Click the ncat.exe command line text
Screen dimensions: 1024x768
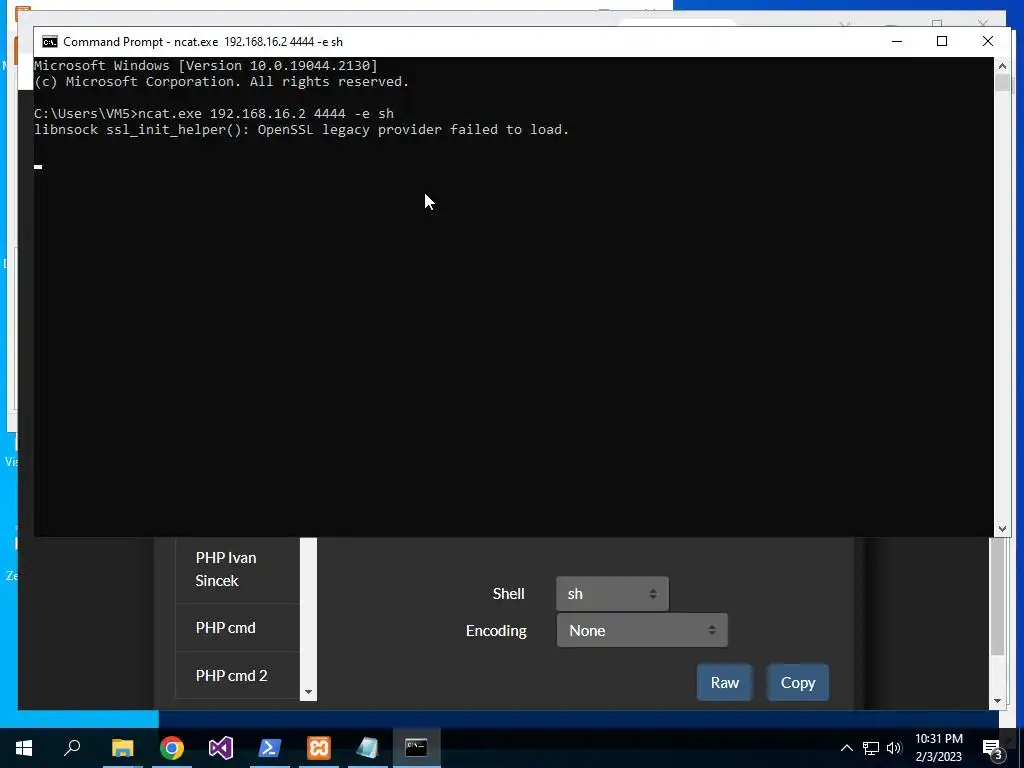(x=266, y=114)
